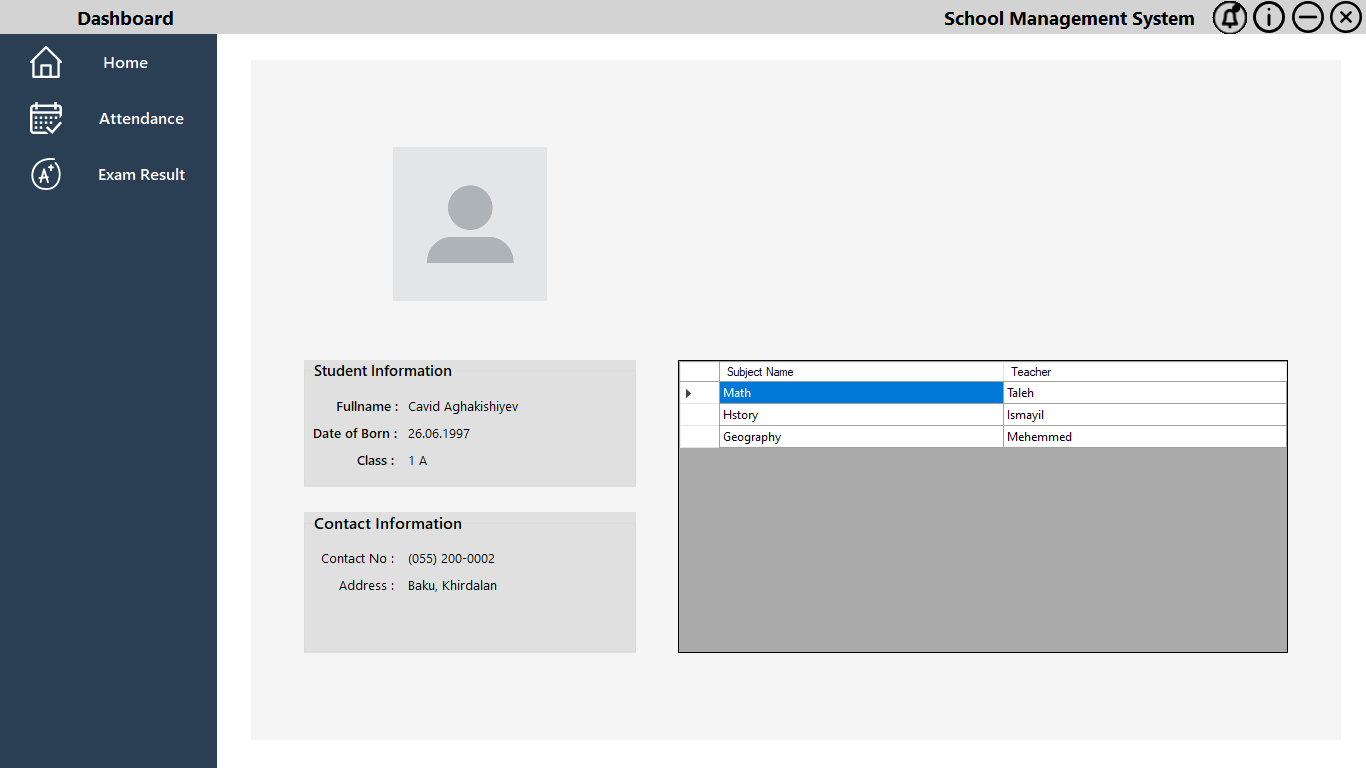The width and height of the screenshot is (1366, 768).
Task: Click the empty table header corner cell
Action: pyautogui.click(x=698, y=371)
